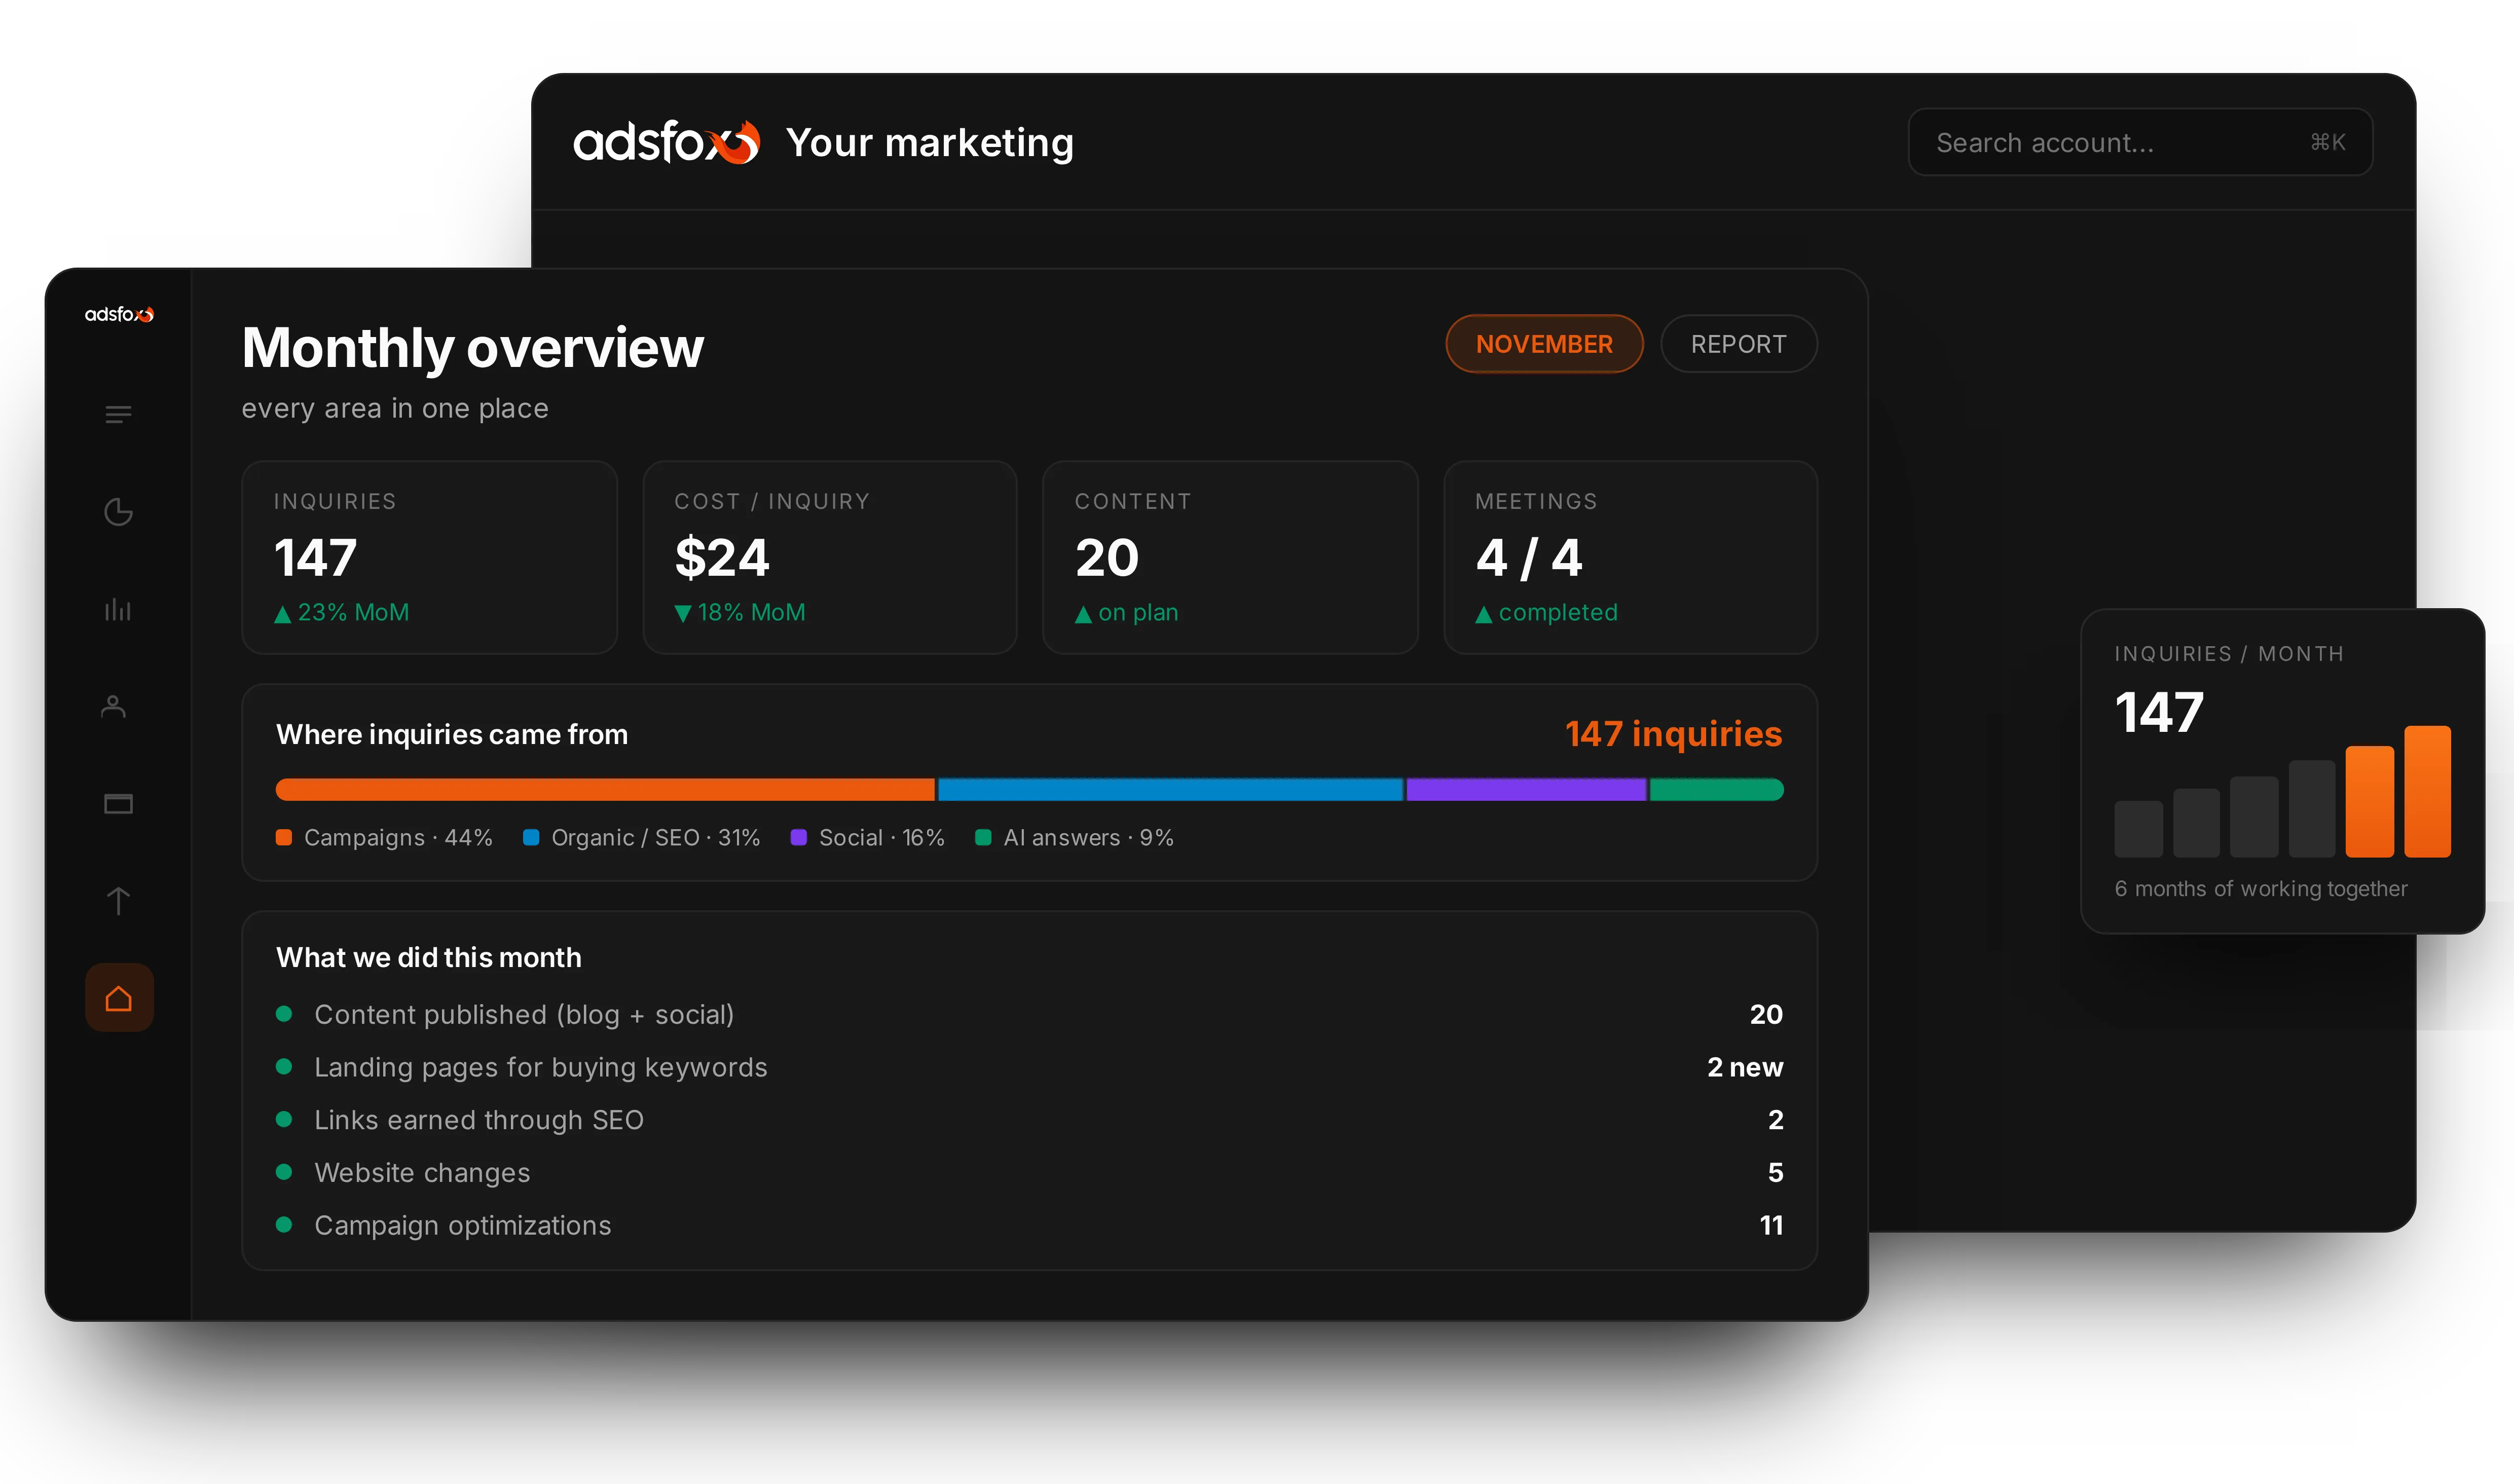Click the ⌘K shortcut hint in search
Viewport: 2514px width, 1484px height.
click(x=2327, y=142)
